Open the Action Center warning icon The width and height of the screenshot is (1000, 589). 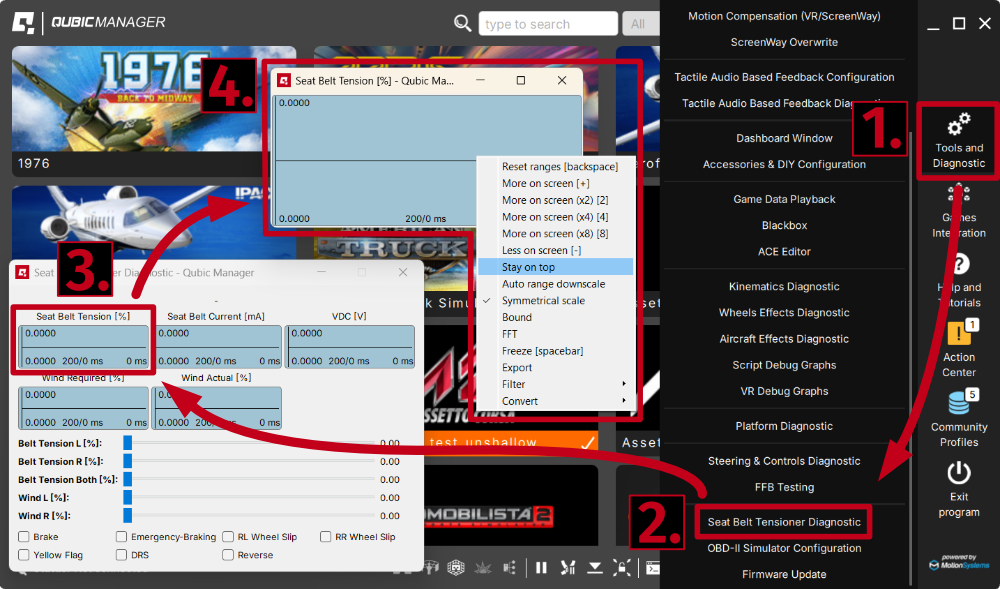pyautogui.click(x=958, y=334)
